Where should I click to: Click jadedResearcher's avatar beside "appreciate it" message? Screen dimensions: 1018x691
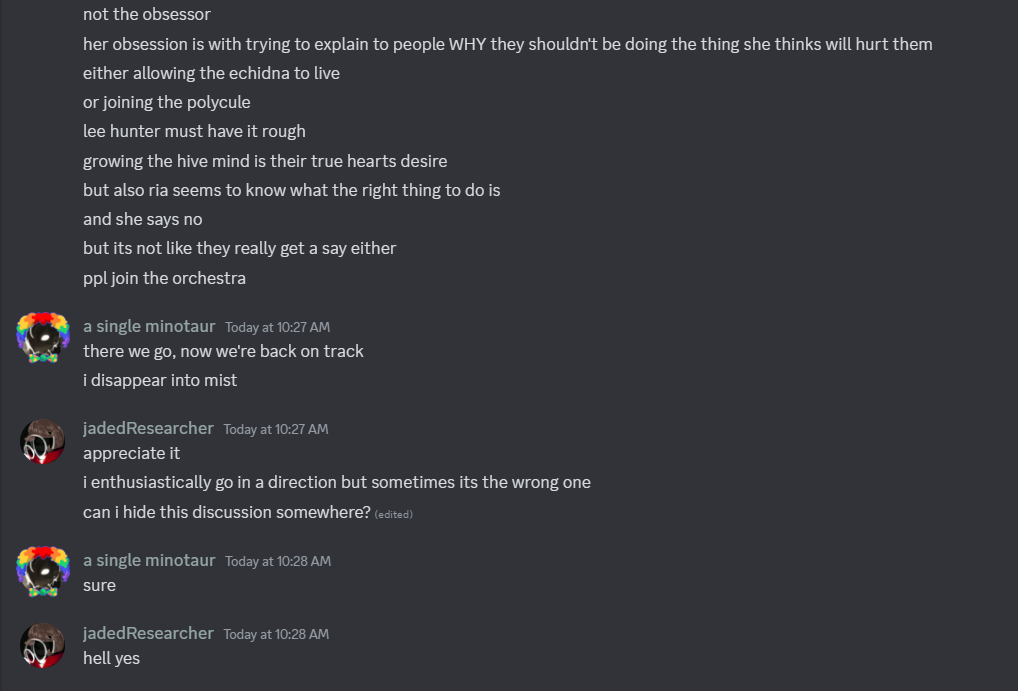coord(42,440)
